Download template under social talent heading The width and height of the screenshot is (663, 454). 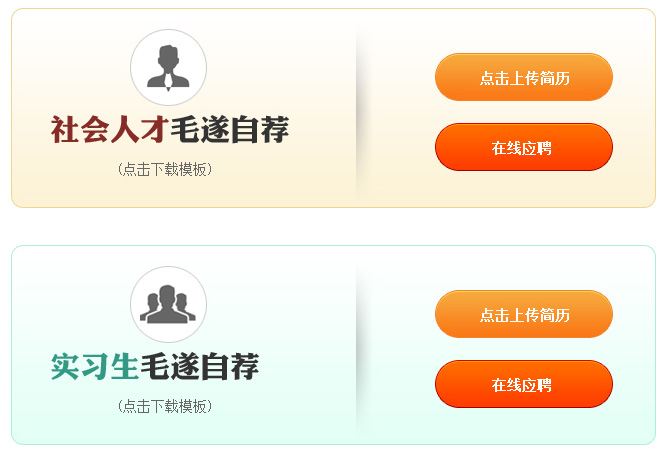(165, 170)
